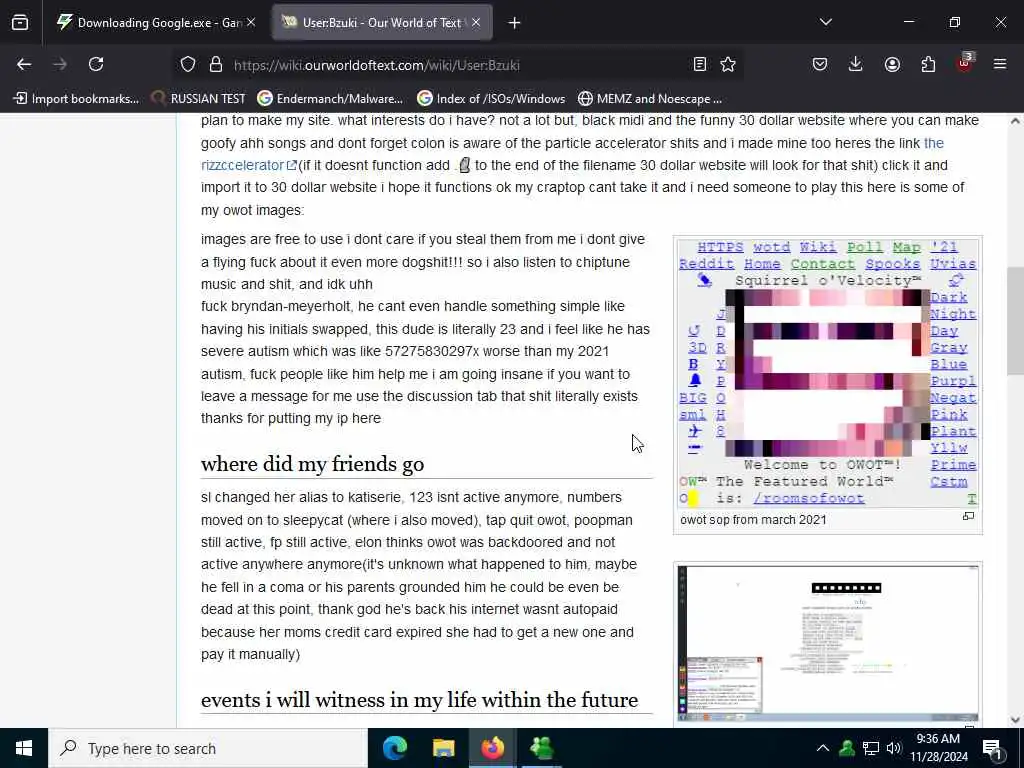Screen dimensions: 1024x768
Task: Click the where did my friends go heading
Action: tap(312, 464)
